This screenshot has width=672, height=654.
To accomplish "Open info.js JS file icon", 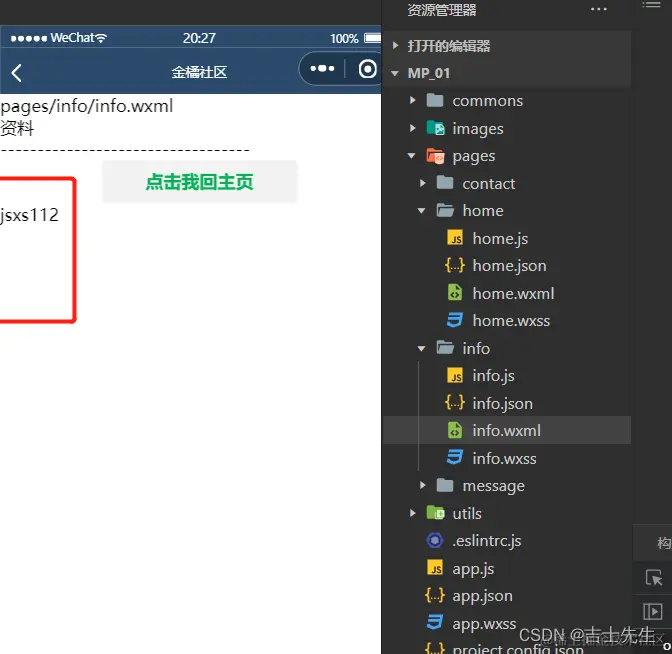I will click(x=455, y=375).
